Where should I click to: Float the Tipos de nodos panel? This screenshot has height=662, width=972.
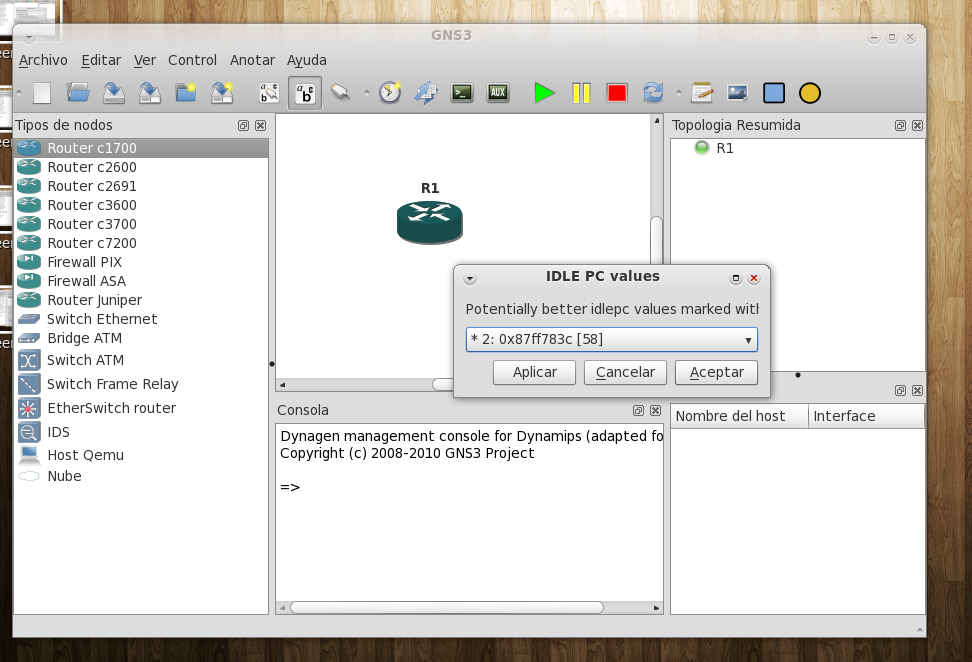click(243, 126)
